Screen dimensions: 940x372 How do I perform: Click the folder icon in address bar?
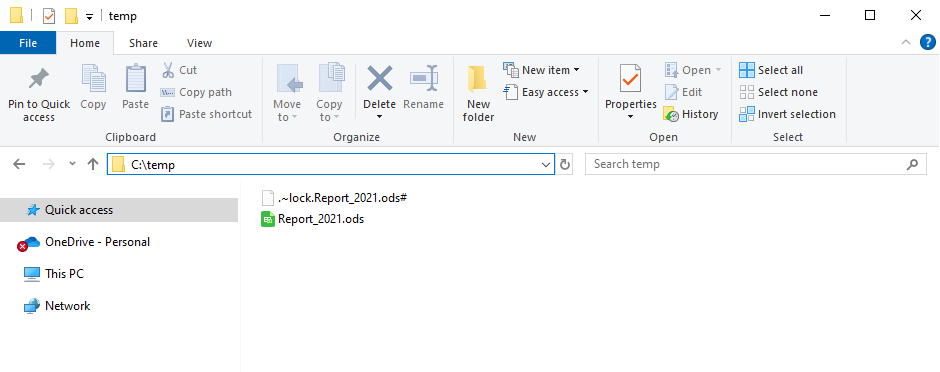(118, 164)
